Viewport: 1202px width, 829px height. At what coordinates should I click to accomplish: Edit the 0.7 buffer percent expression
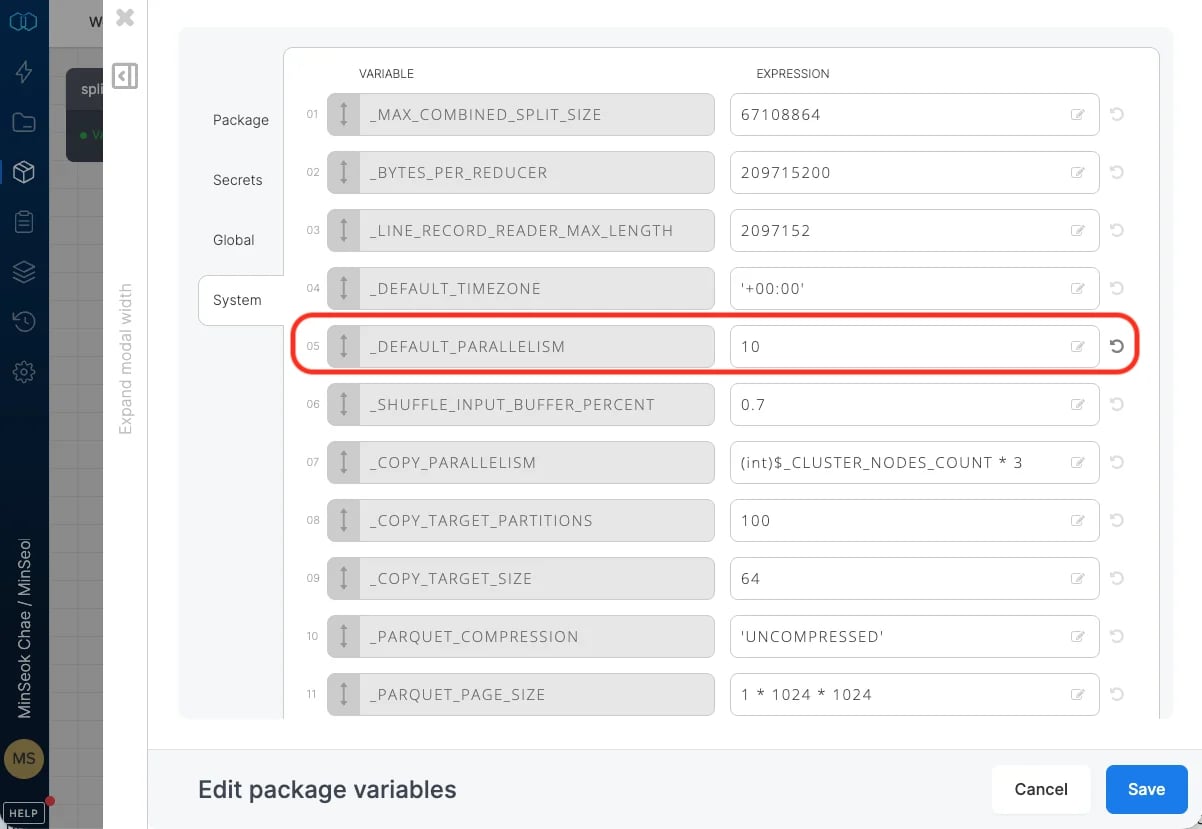pos(915,404)
